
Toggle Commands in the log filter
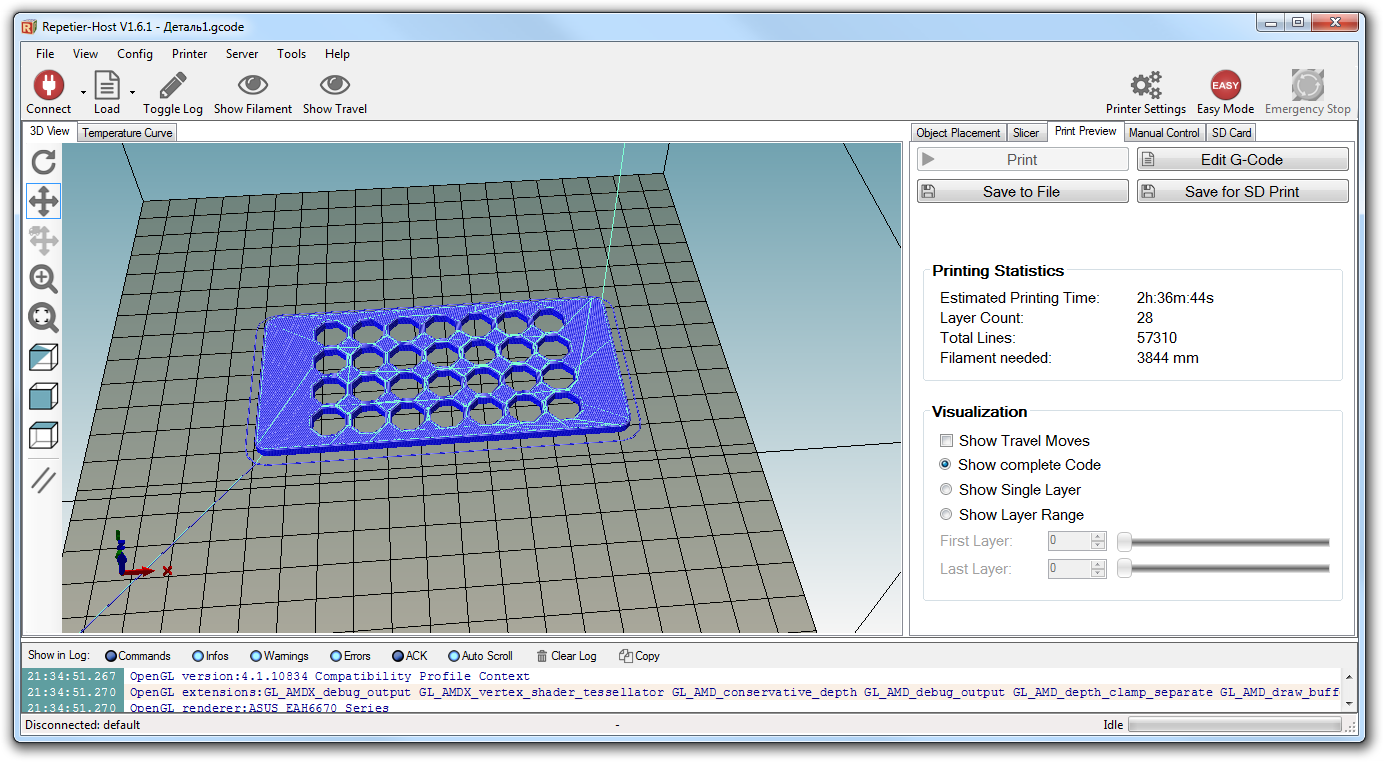coord(137,656)
